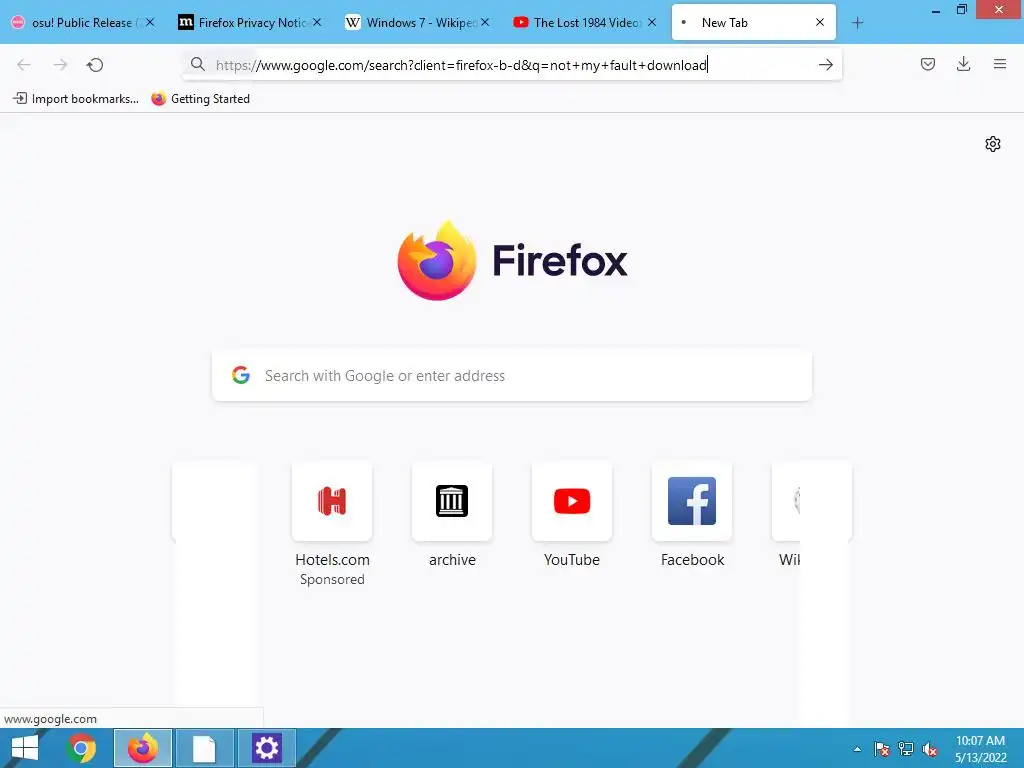Show hidden system tray icons
The width and height of the screenshot is (1024, 768).
[x=857, y=749]
